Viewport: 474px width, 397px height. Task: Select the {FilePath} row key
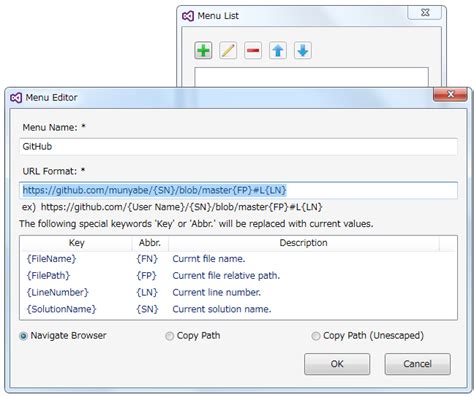point(48,276)
